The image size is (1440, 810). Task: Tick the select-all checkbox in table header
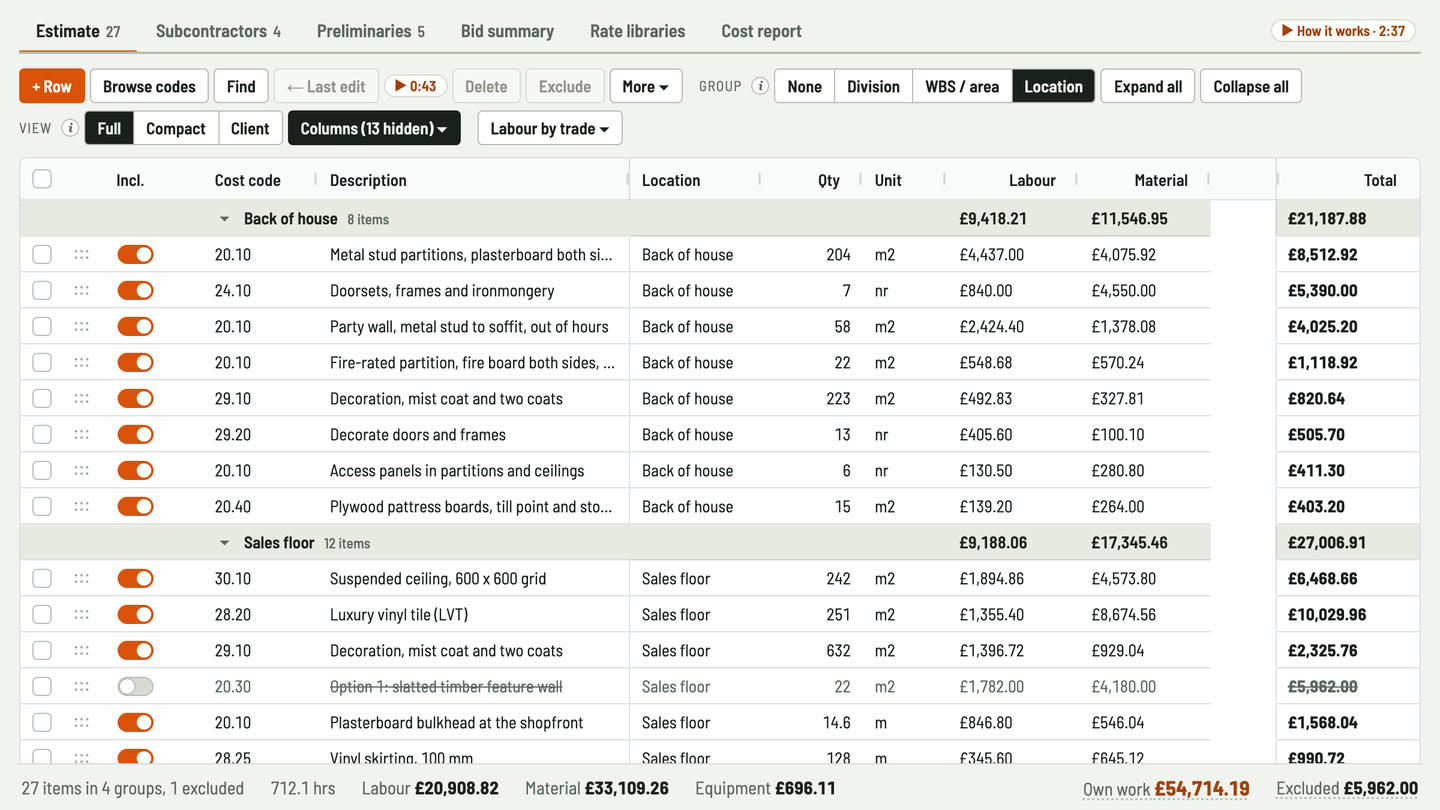click(x=42, y=180)
